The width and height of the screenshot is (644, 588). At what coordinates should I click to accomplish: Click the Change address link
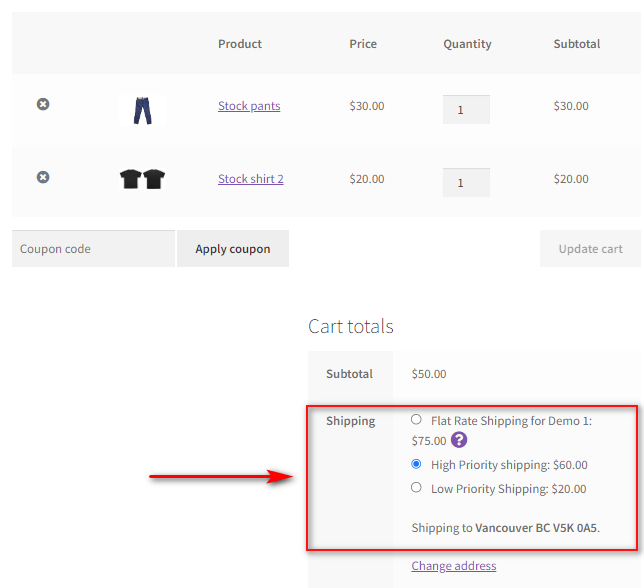coord(454,566)
